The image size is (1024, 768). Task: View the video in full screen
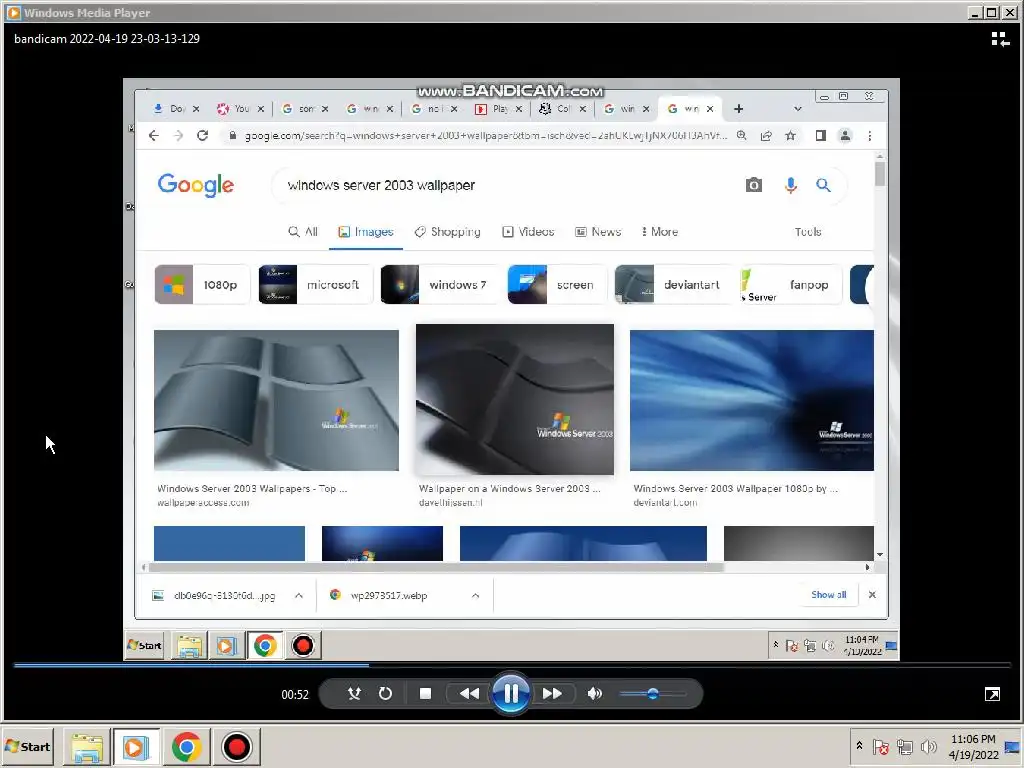click(x=992, y=694)
